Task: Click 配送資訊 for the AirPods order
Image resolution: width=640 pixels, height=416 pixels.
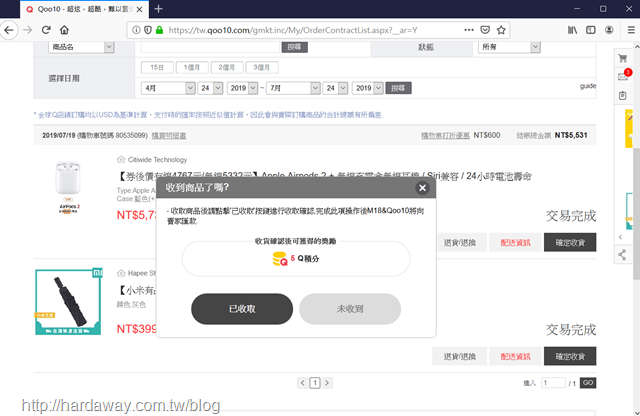Action: coord(516,242)
